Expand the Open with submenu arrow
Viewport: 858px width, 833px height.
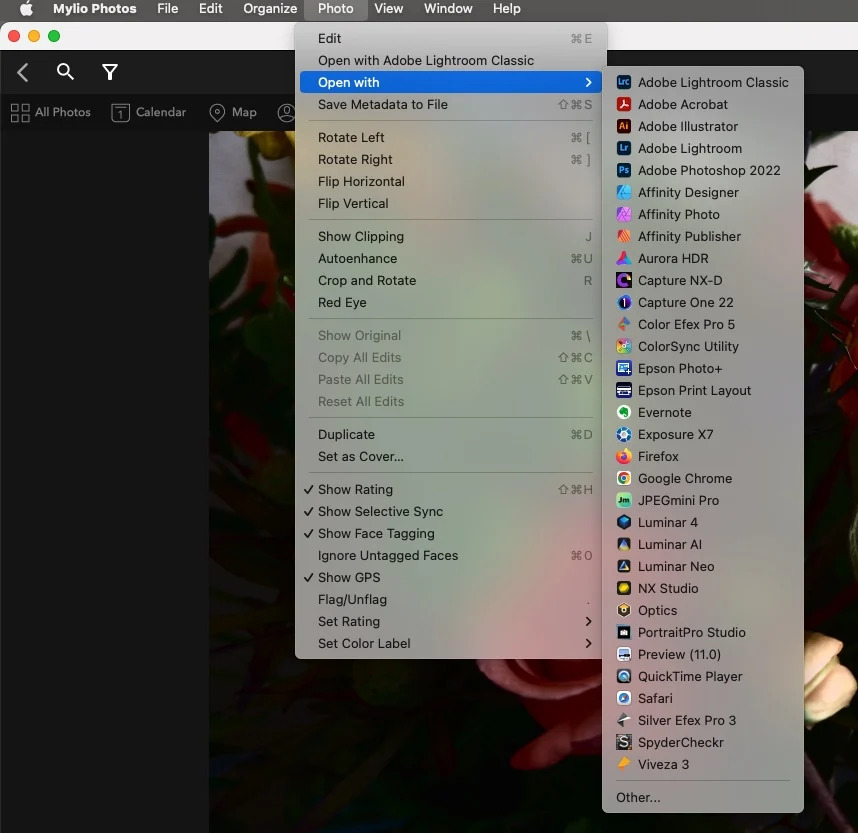coord(589,83)
